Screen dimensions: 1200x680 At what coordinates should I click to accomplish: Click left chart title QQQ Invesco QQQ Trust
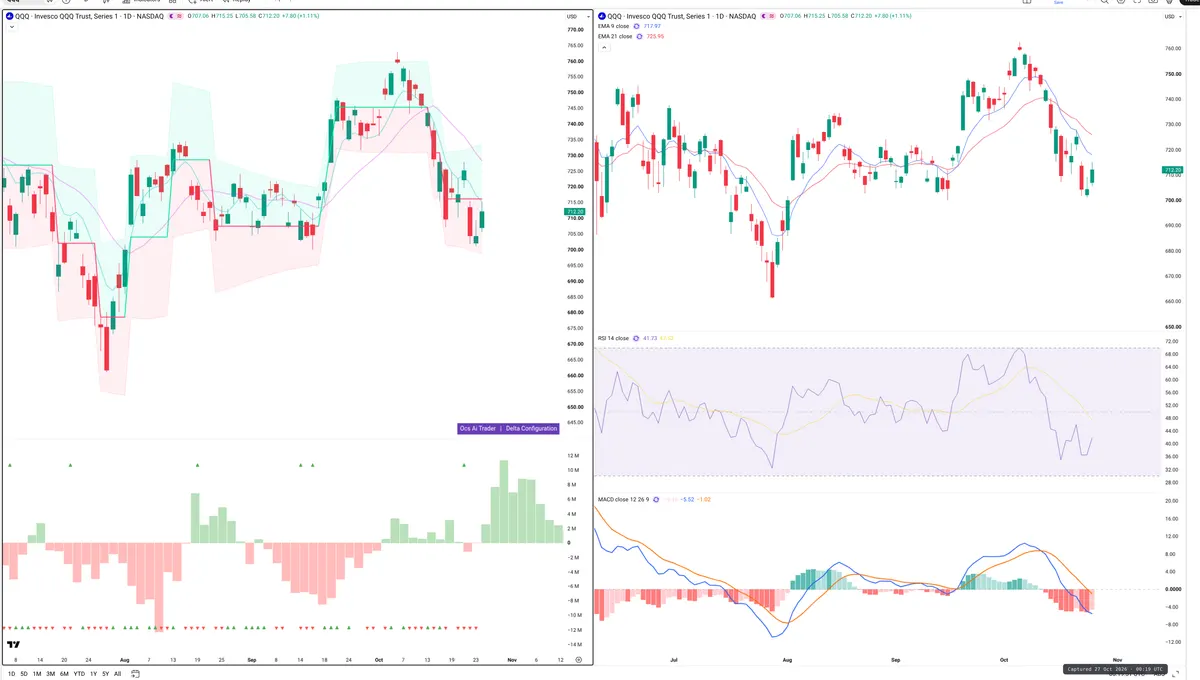[x=89, y=16]
